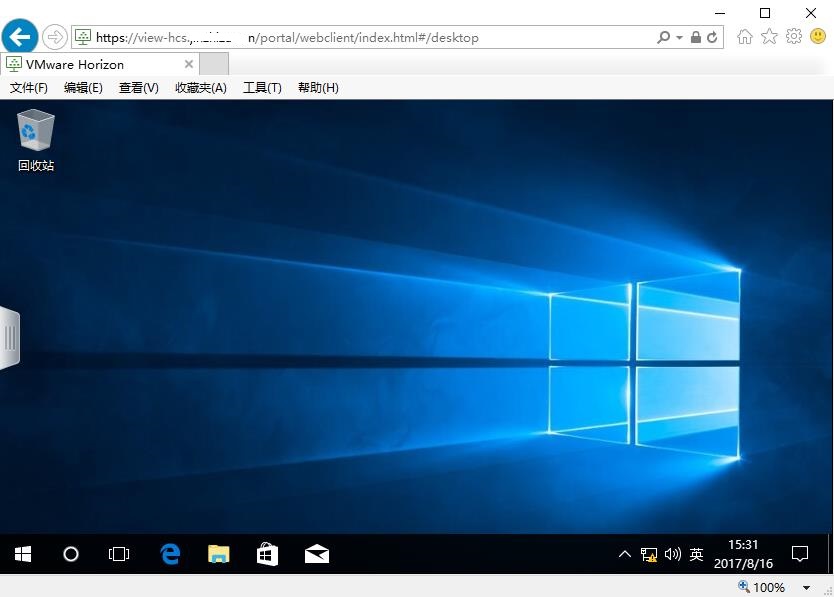Switch input language via the 英 indicator

coord(694,553)
